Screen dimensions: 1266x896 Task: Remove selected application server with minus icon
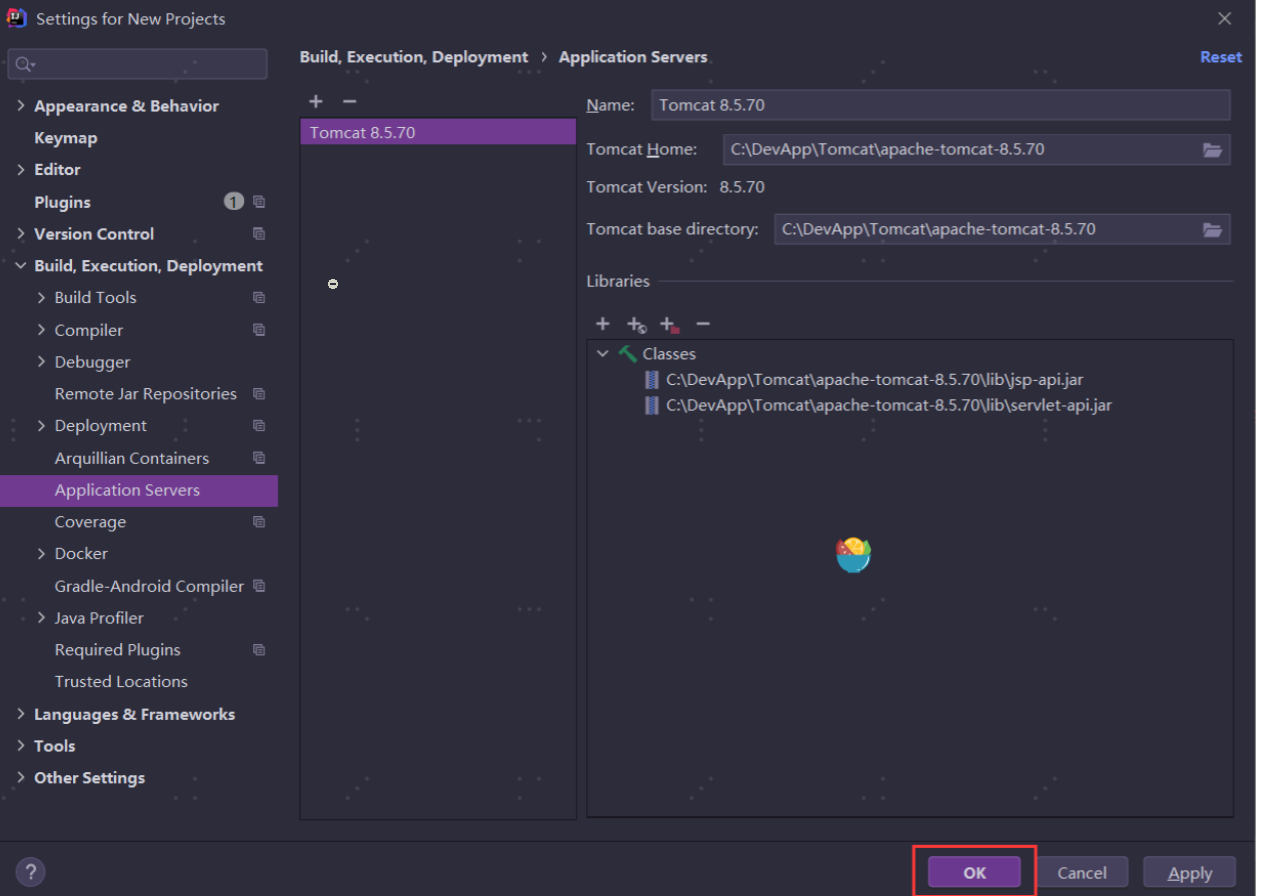pyautogui.click(x=349, y=101)
